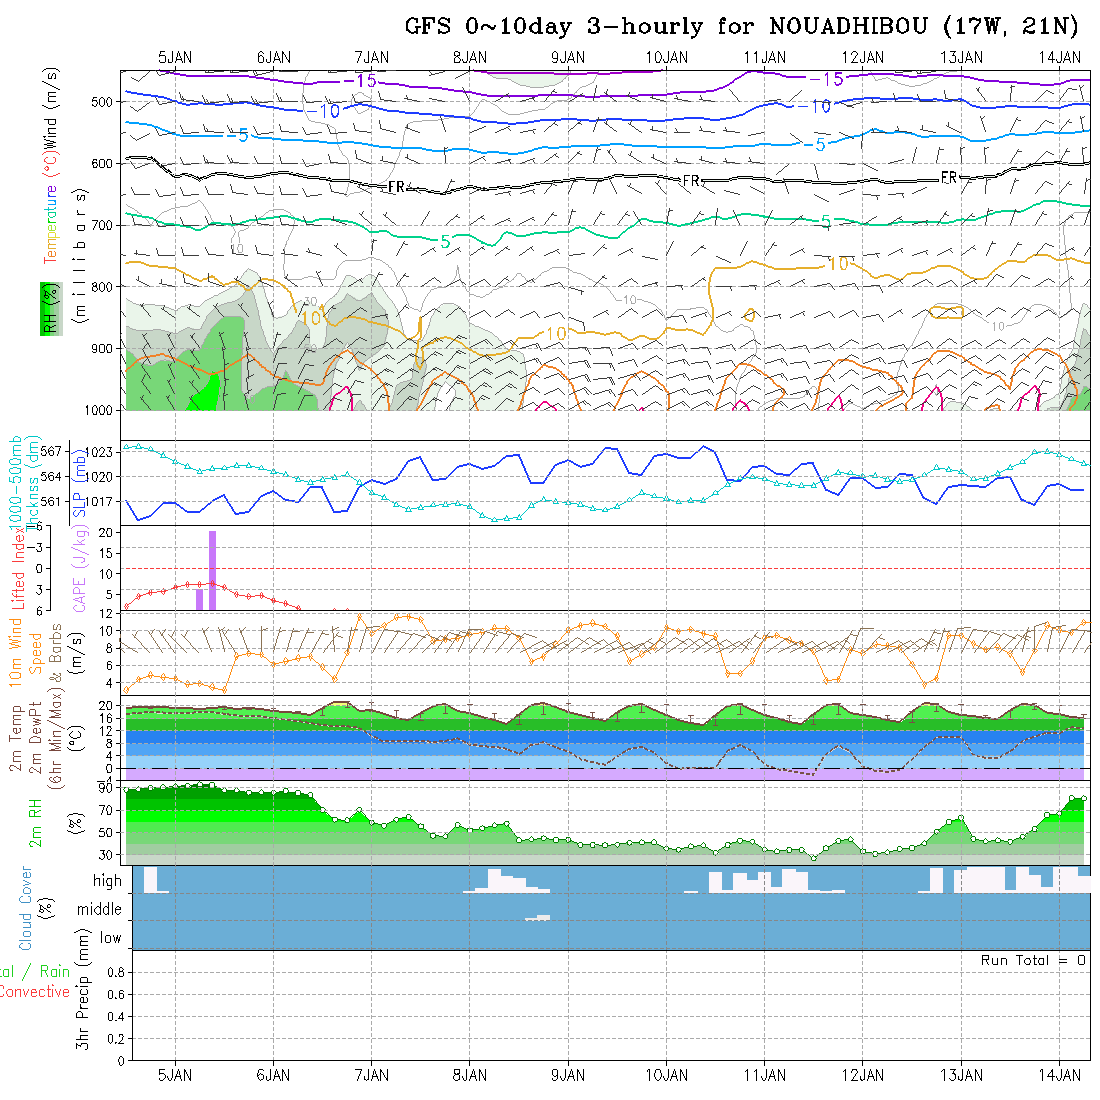Select the "middle" cloud cover row label
Image resolution: width=1100 pixels, height=1100 pixels.
99,909
